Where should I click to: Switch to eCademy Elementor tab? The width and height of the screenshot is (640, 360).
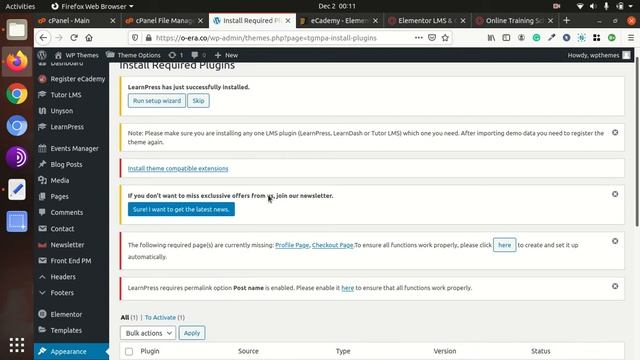(x=338, y=20)
